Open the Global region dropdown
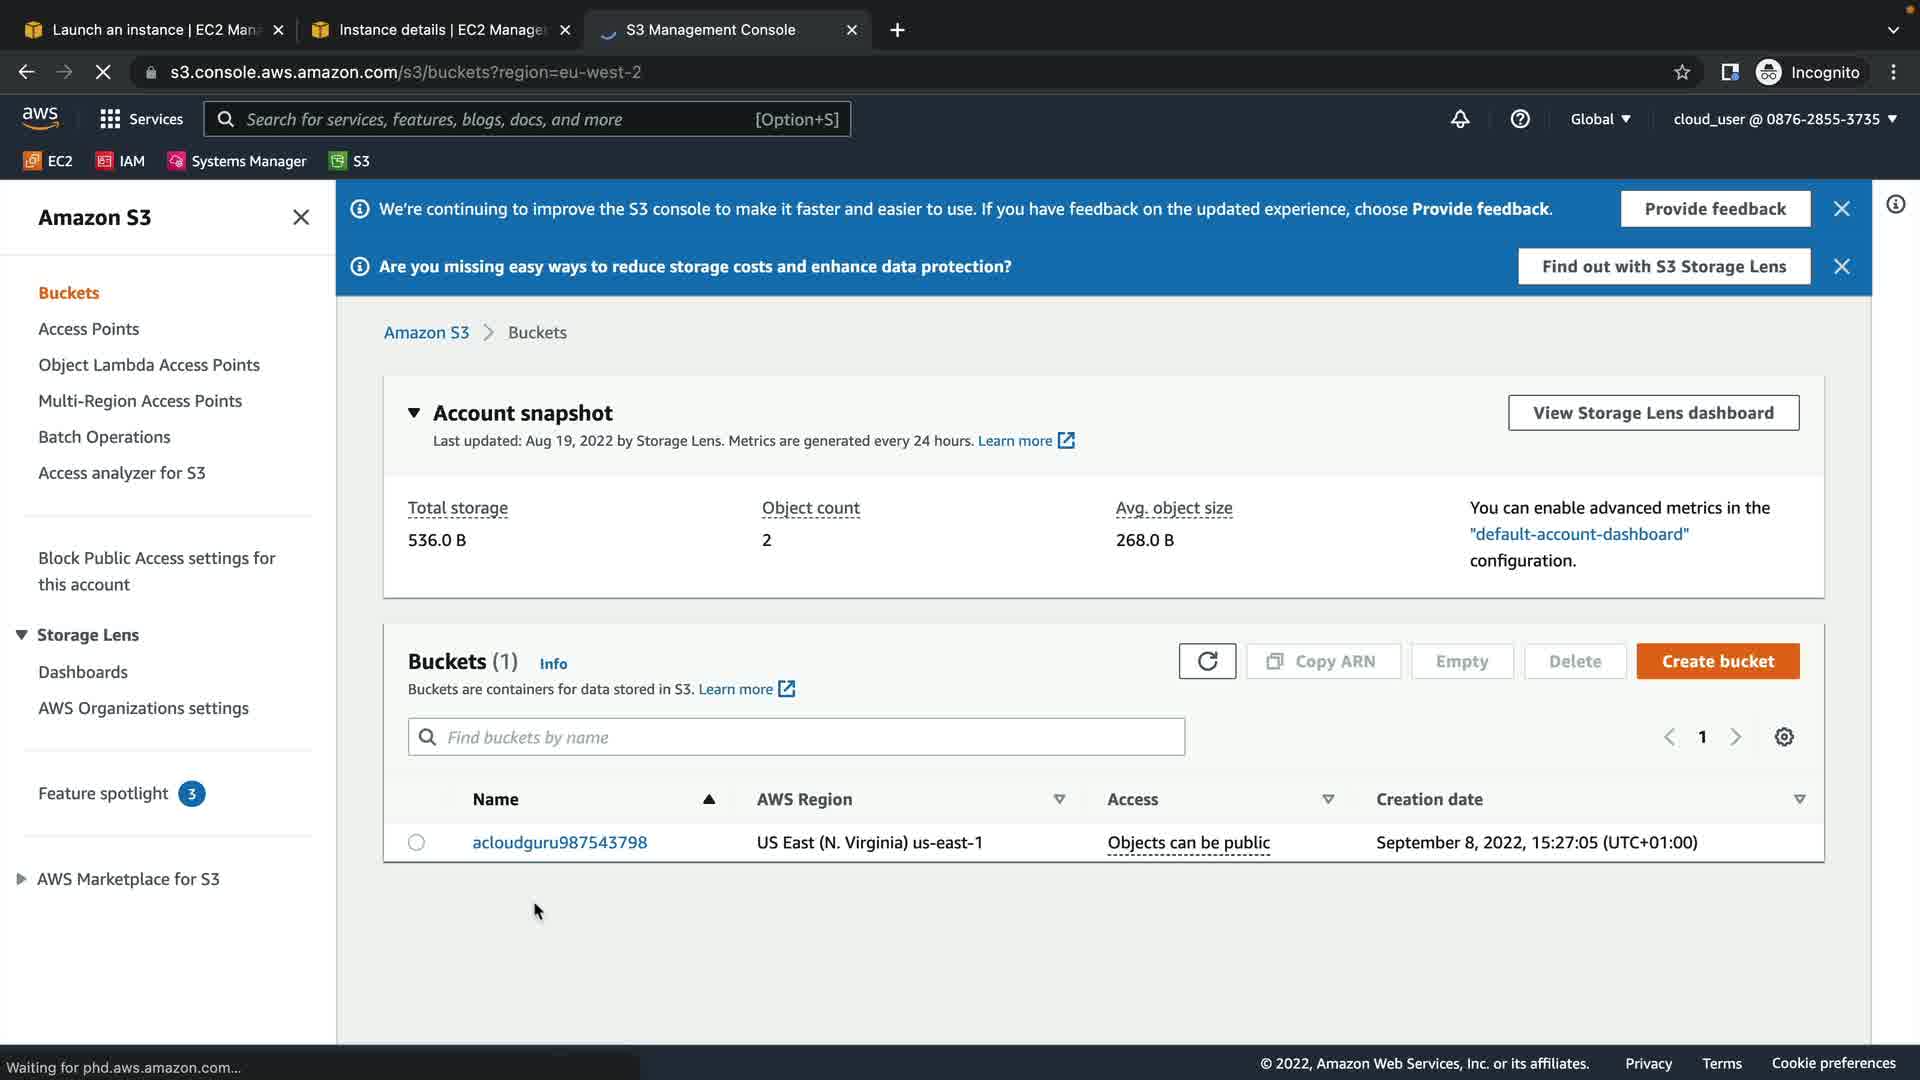Screen dimensions: 1920x1080 click(1600, 119)
